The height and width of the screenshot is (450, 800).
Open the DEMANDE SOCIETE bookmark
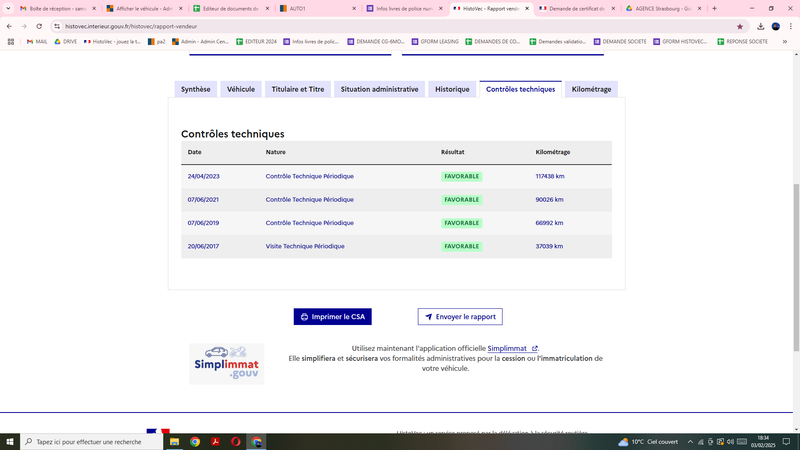tap(620, 42)
